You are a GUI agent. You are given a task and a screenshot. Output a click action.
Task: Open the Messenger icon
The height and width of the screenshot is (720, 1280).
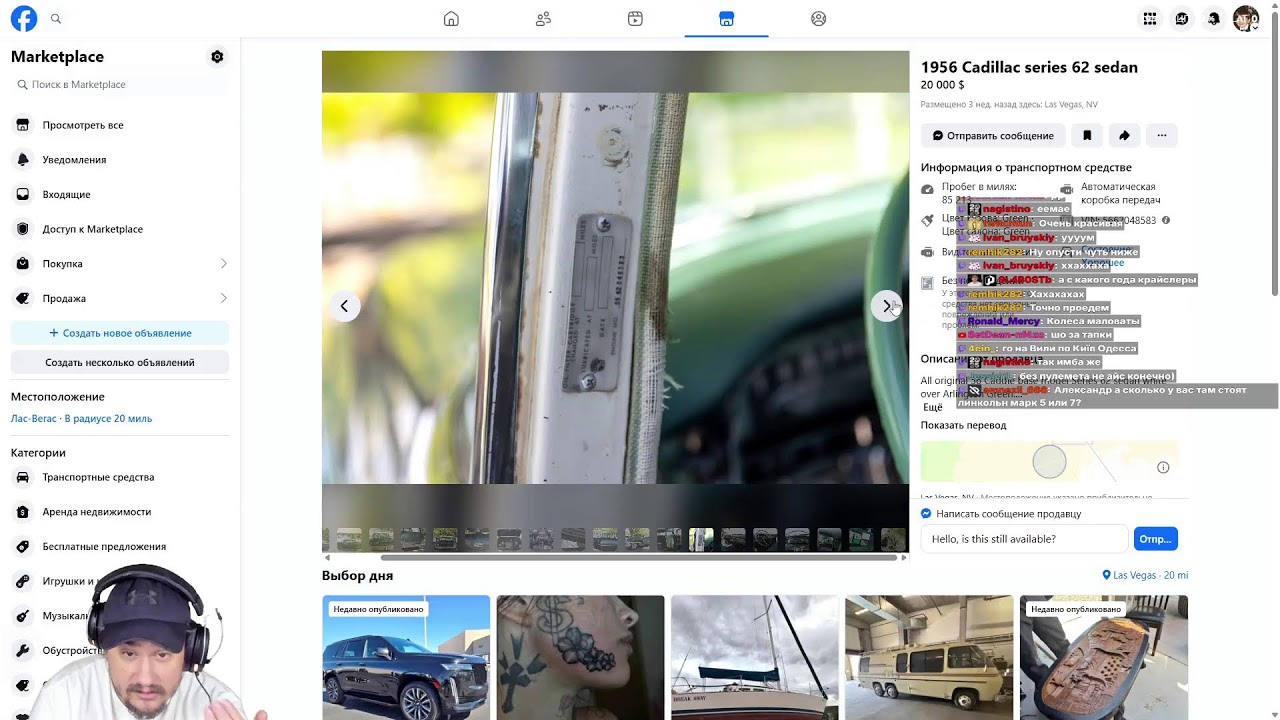[x=1182, y=19]
